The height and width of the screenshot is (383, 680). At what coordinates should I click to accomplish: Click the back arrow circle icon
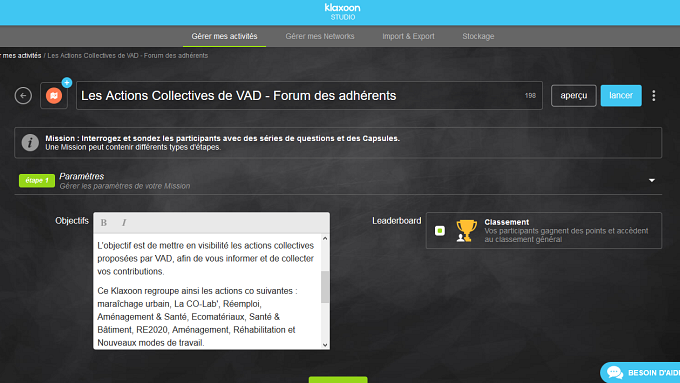coord(23,95)
